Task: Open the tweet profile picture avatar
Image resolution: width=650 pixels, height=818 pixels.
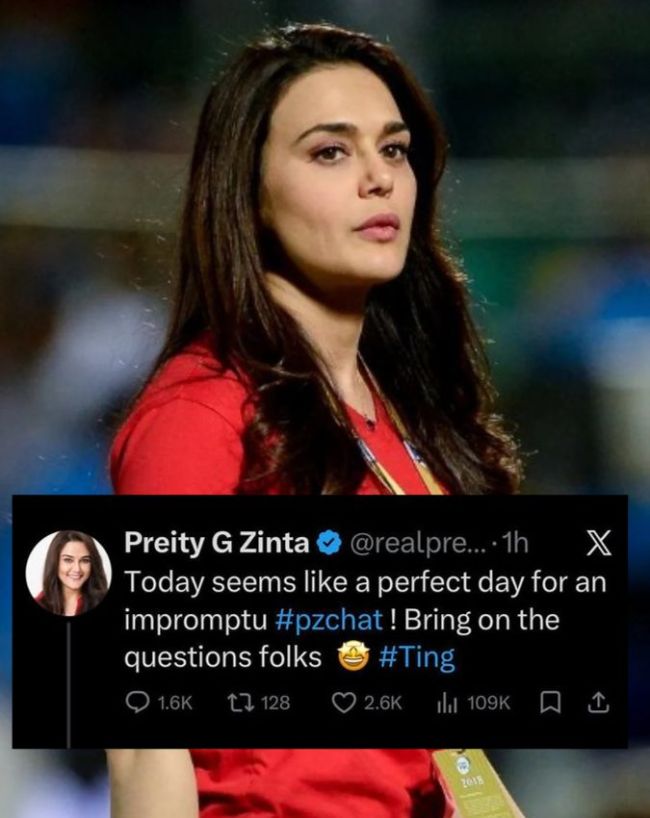Action: tap(68, 572)
